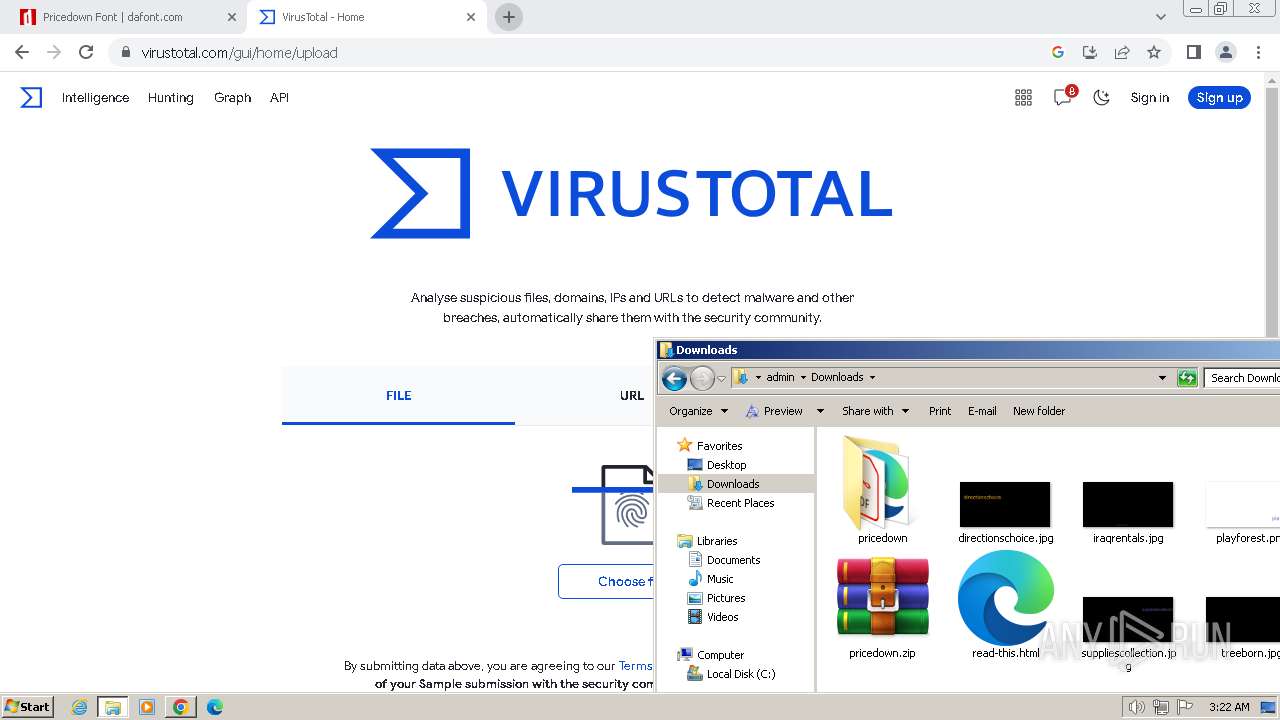The image size is (1280, 720).
Task: Click the volume icon in system tray
Action: pyautogui.click(x=1136, y=707)
